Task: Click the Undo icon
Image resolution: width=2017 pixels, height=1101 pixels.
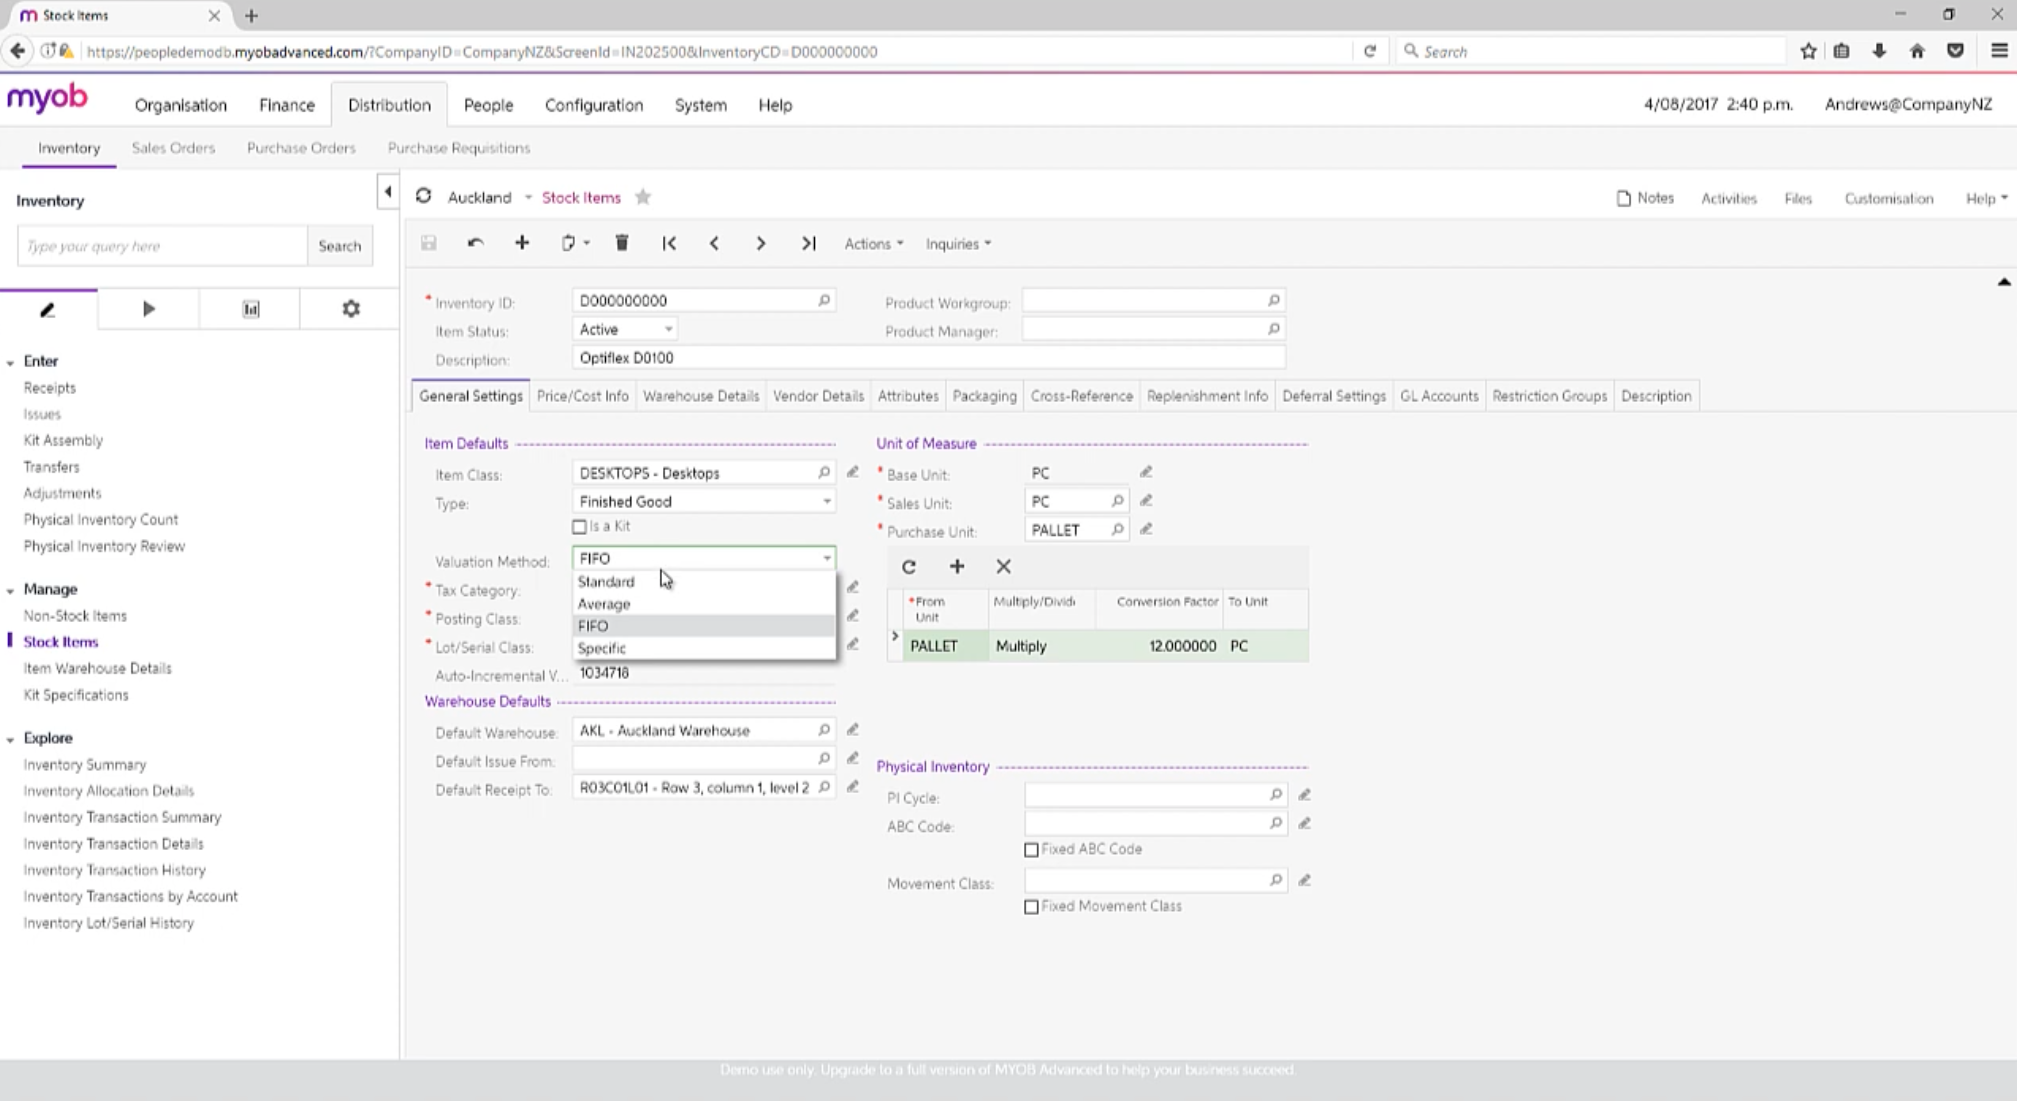Action: [x=475, y=243]
